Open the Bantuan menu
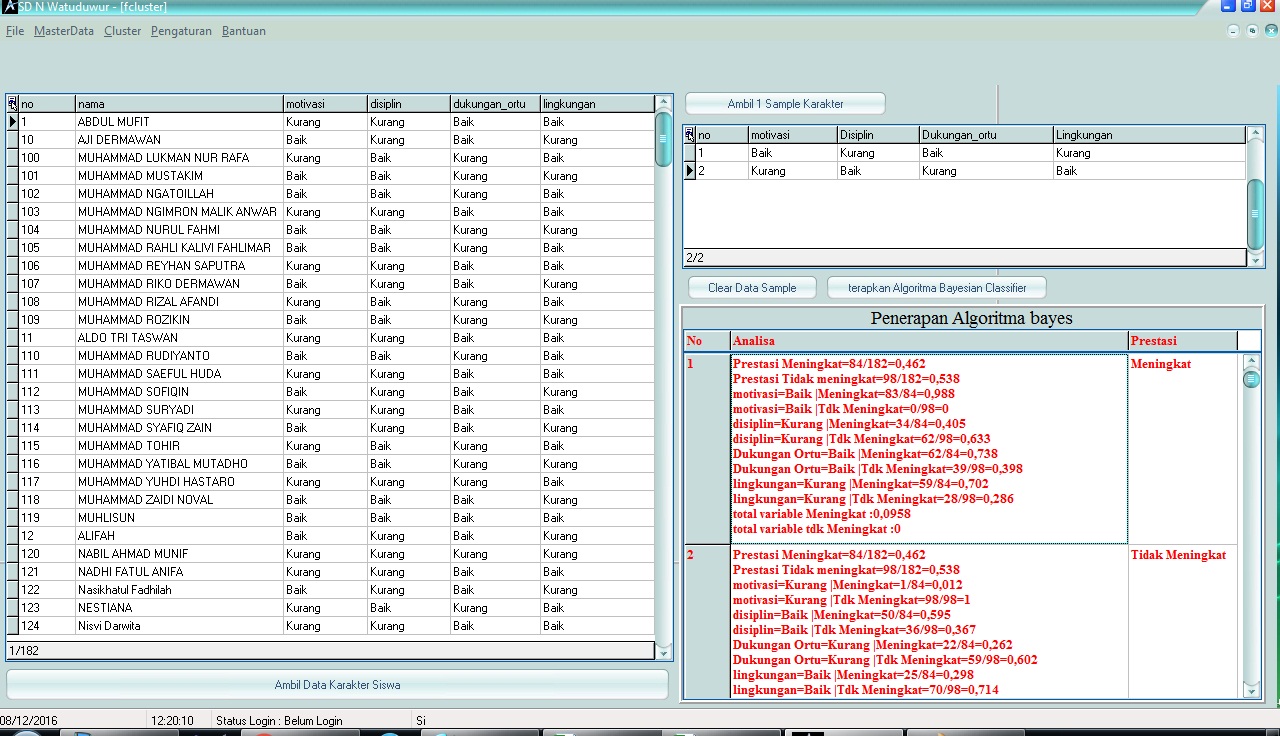Screen dimensions: 1280x736 pyautogui.click(x=244, y=31)
